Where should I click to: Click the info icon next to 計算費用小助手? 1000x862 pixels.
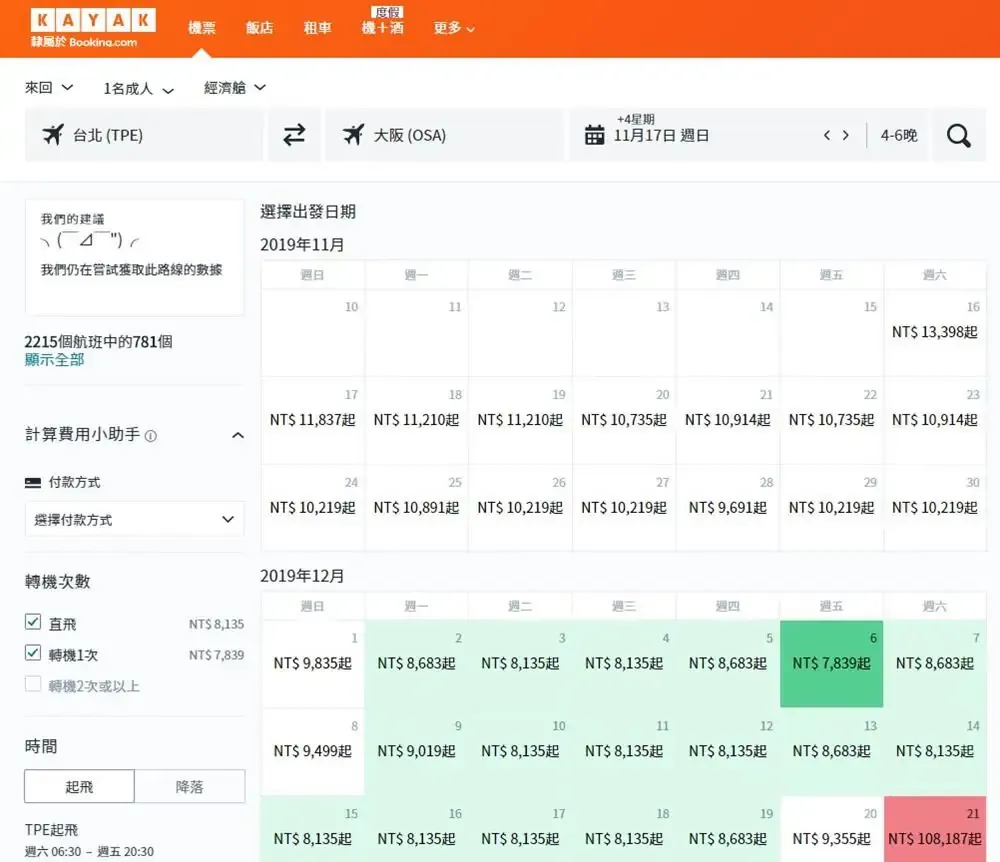(151, 436)
